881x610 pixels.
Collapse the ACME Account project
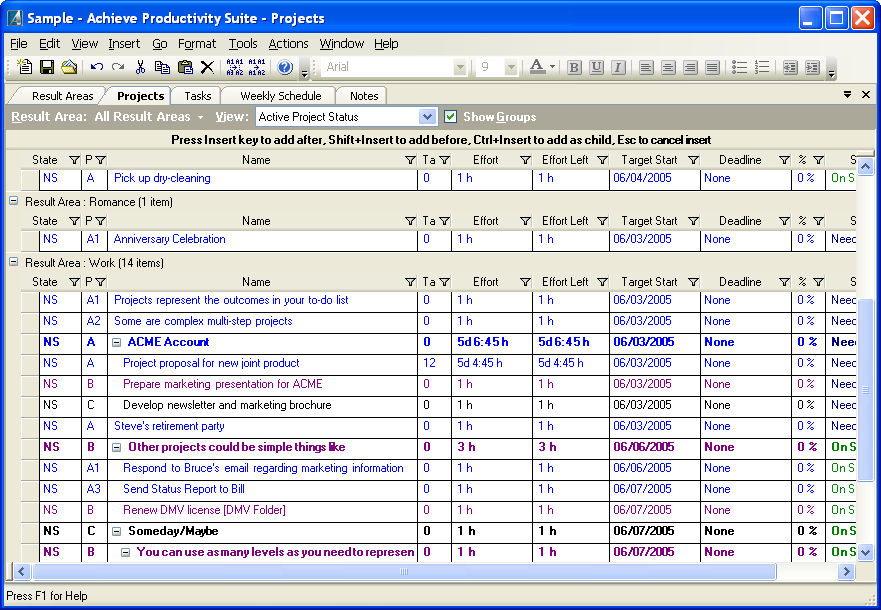(x=116, y=342)
